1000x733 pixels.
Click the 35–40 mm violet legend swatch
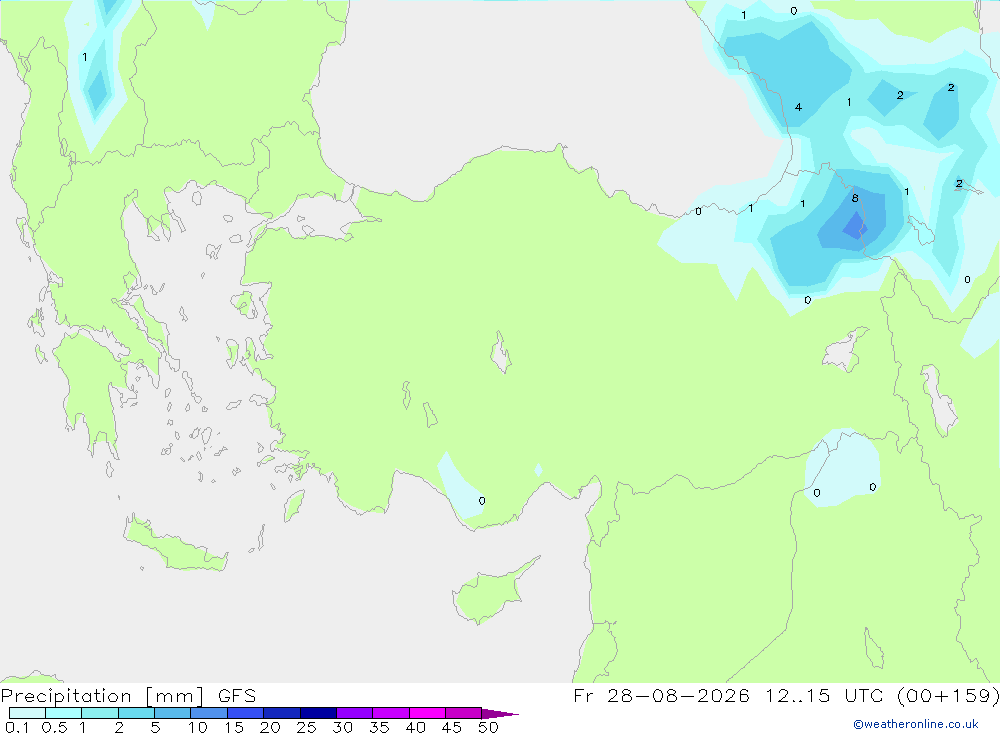point(391,713)
